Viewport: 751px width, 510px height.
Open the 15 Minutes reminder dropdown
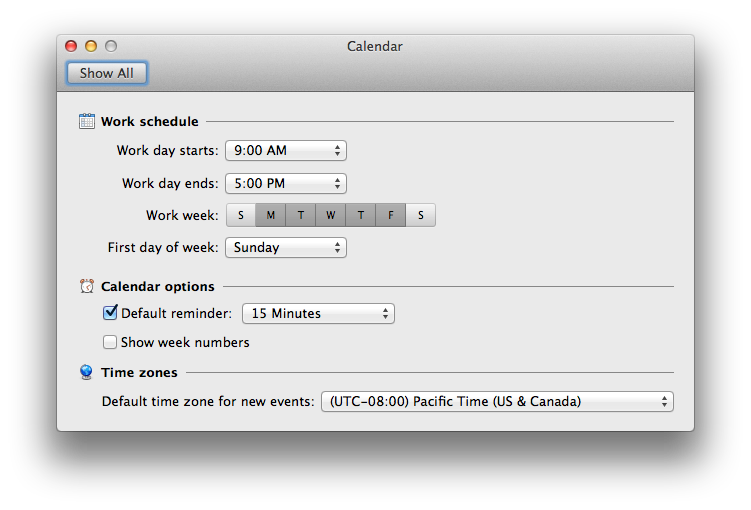(x=319, y=314)
